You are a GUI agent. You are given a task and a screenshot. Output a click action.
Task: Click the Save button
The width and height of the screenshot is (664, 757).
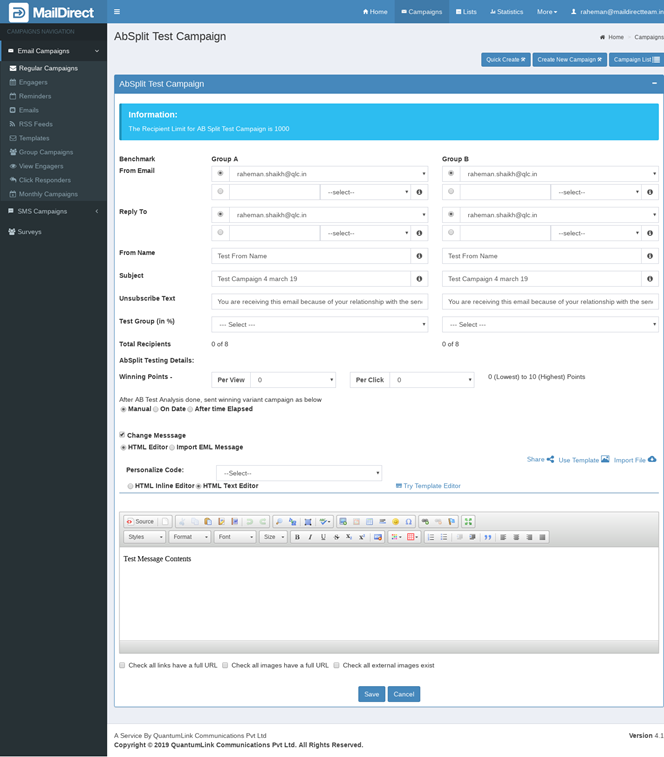371,694
